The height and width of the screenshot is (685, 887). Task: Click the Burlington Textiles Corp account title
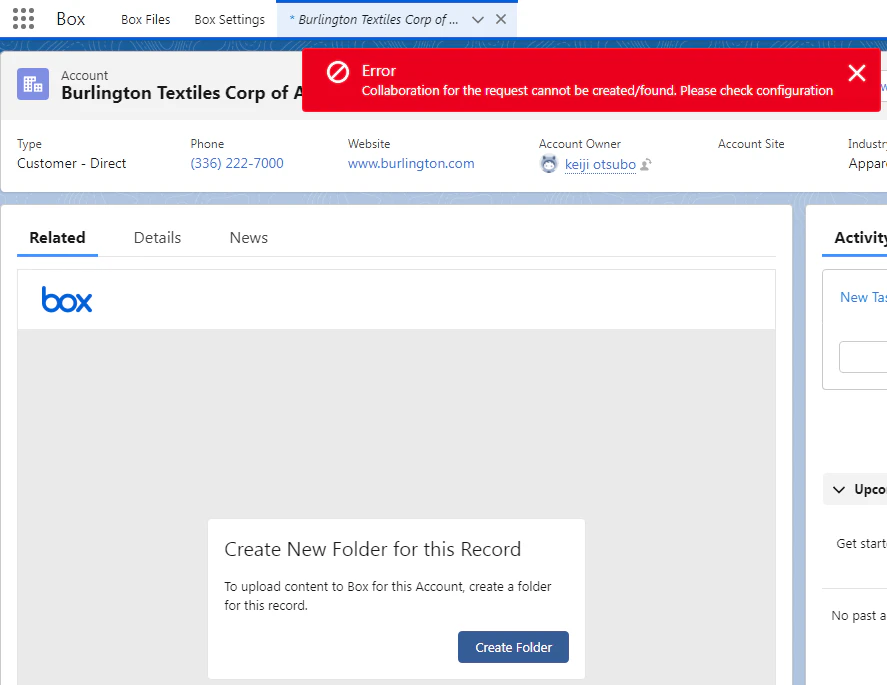(x=182, y=93)
